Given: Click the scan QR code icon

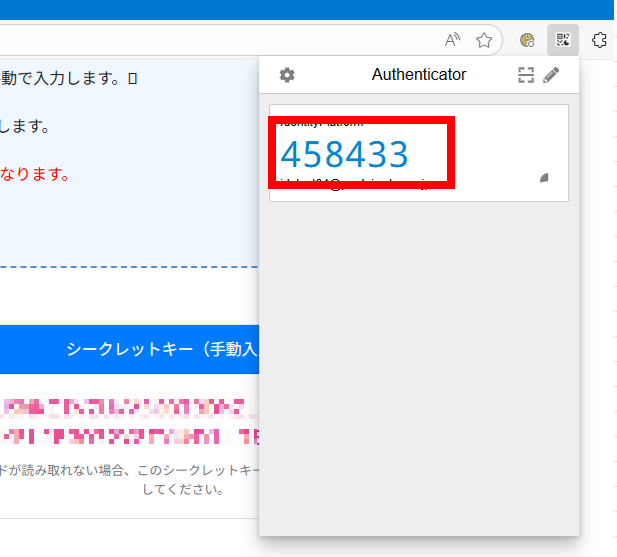Looking at the screenshot, I should click(x=526, y=75).
